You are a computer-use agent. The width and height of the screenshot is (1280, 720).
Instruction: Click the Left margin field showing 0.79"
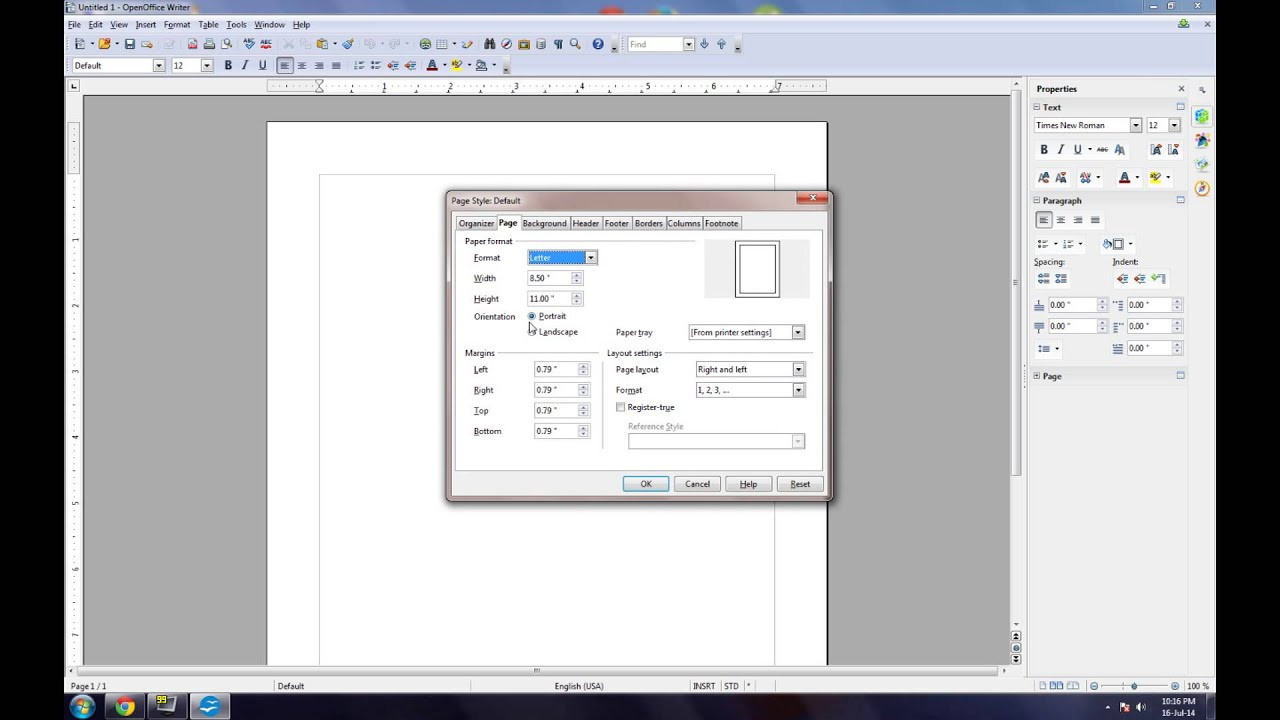point(555,369)
